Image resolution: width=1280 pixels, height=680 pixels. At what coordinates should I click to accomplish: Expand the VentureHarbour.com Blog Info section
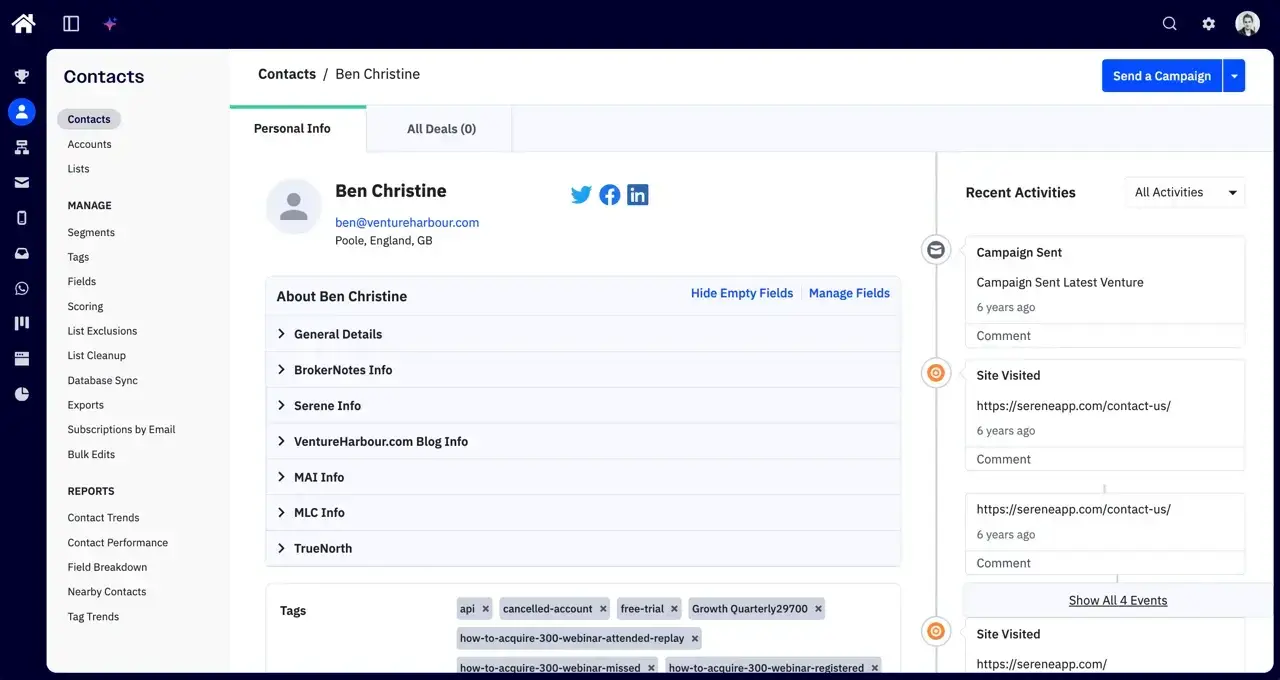(583, 441)
